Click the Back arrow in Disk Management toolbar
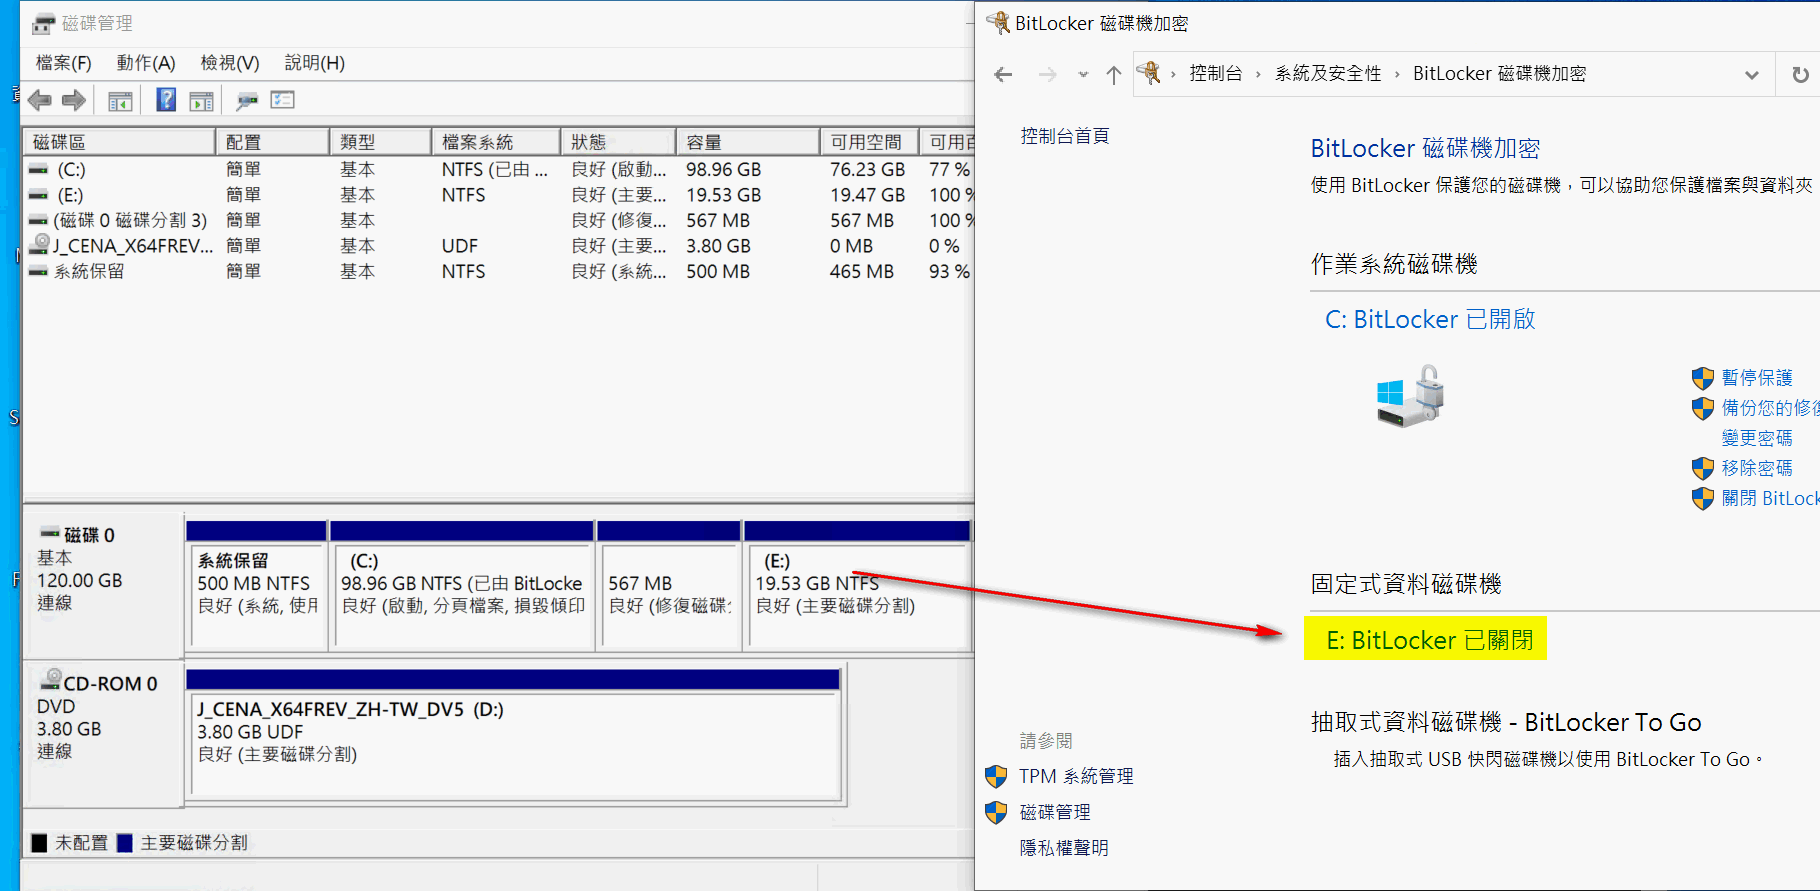The image size is (1820, 891). 40,100
